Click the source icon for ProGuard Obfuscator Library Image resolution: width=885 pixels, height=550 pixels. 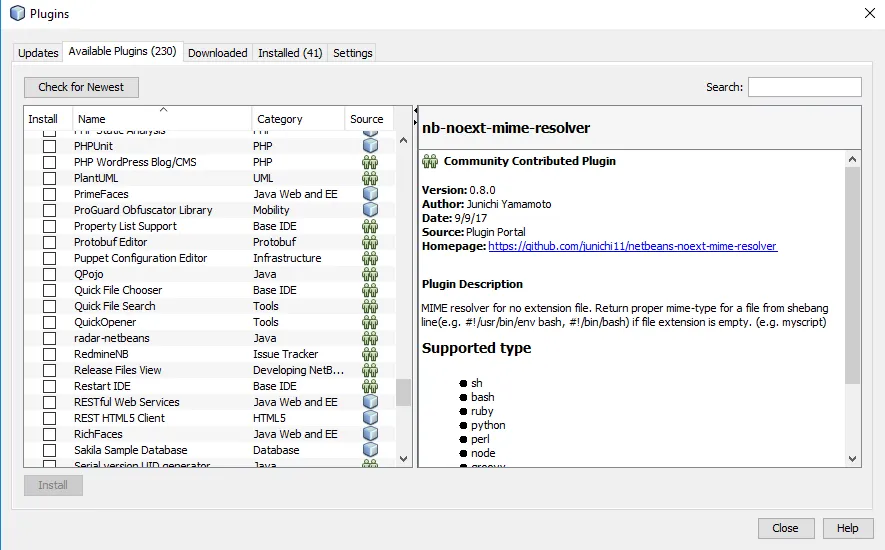pyautogui.click(x=370, y=210)
